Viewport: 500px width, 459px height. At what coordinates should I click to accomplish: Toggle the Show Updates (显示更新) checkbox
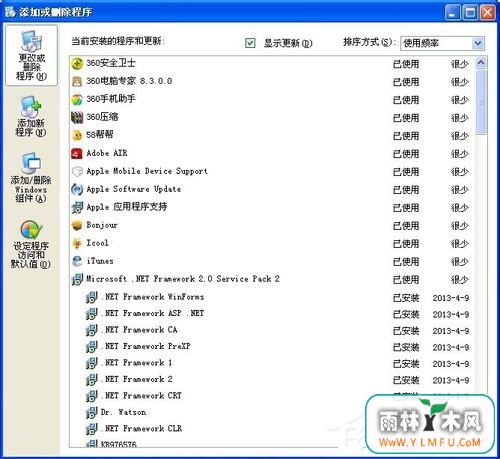[250, 43]
